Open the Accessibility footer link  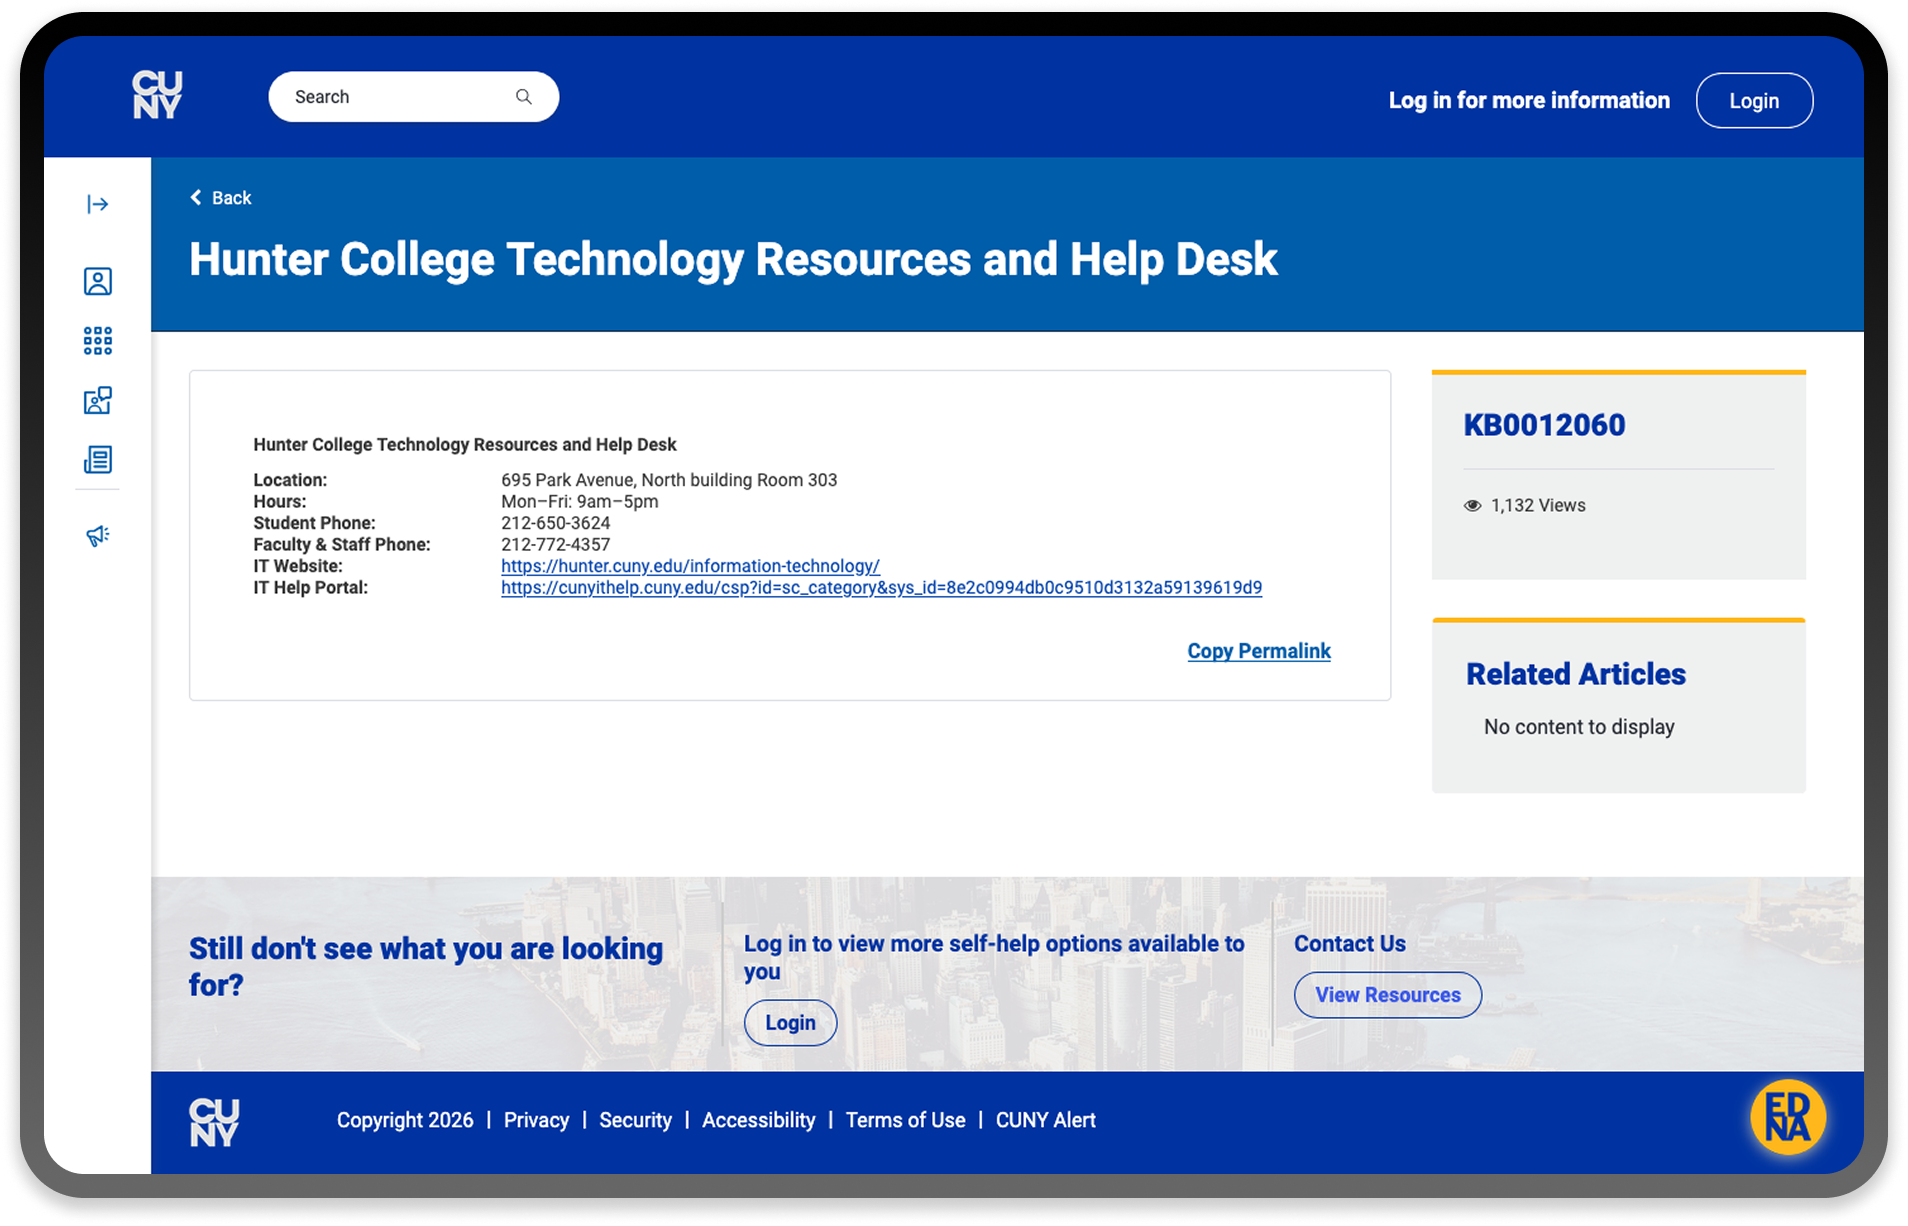tap(758, 1120)
